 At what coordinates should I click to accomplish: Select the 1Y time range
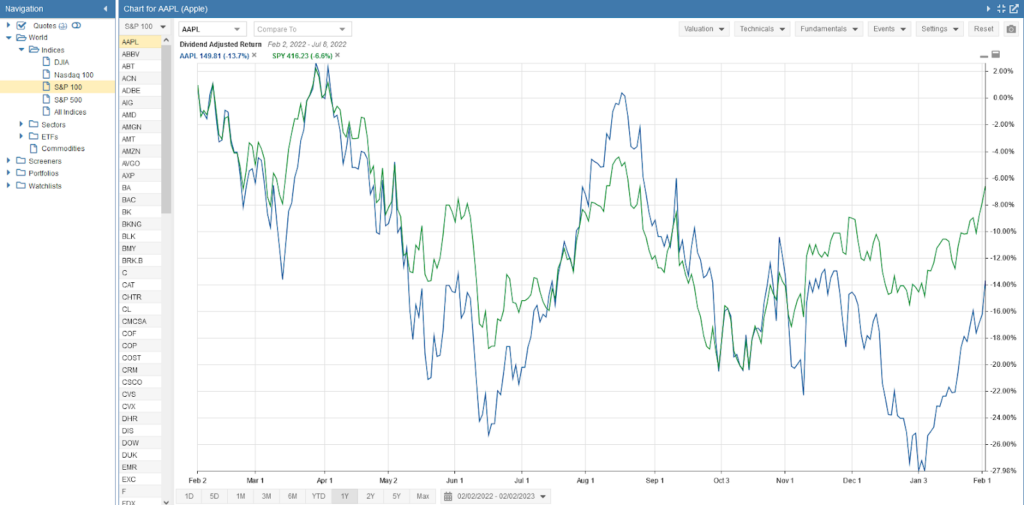[345, 497]
